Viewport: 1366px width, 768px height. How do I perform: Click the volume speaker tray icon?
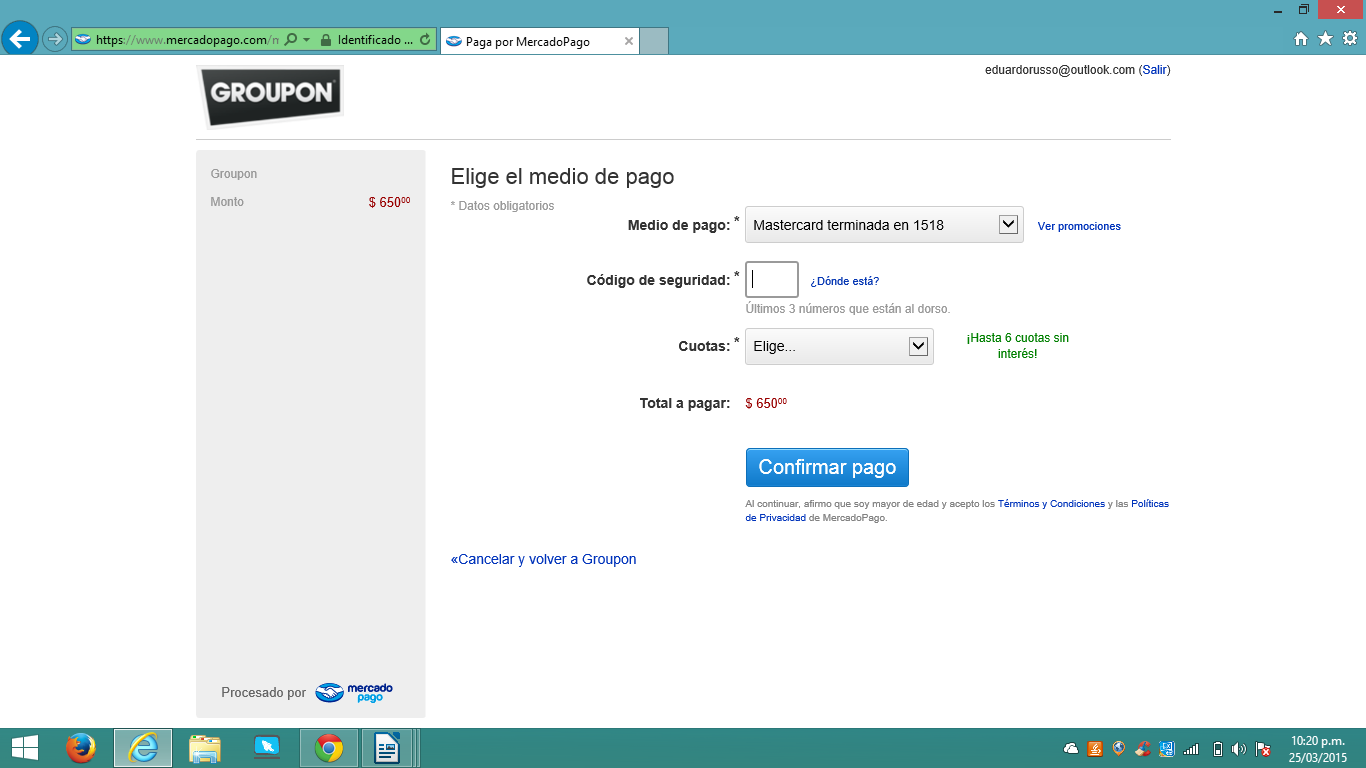point(1239,749)
